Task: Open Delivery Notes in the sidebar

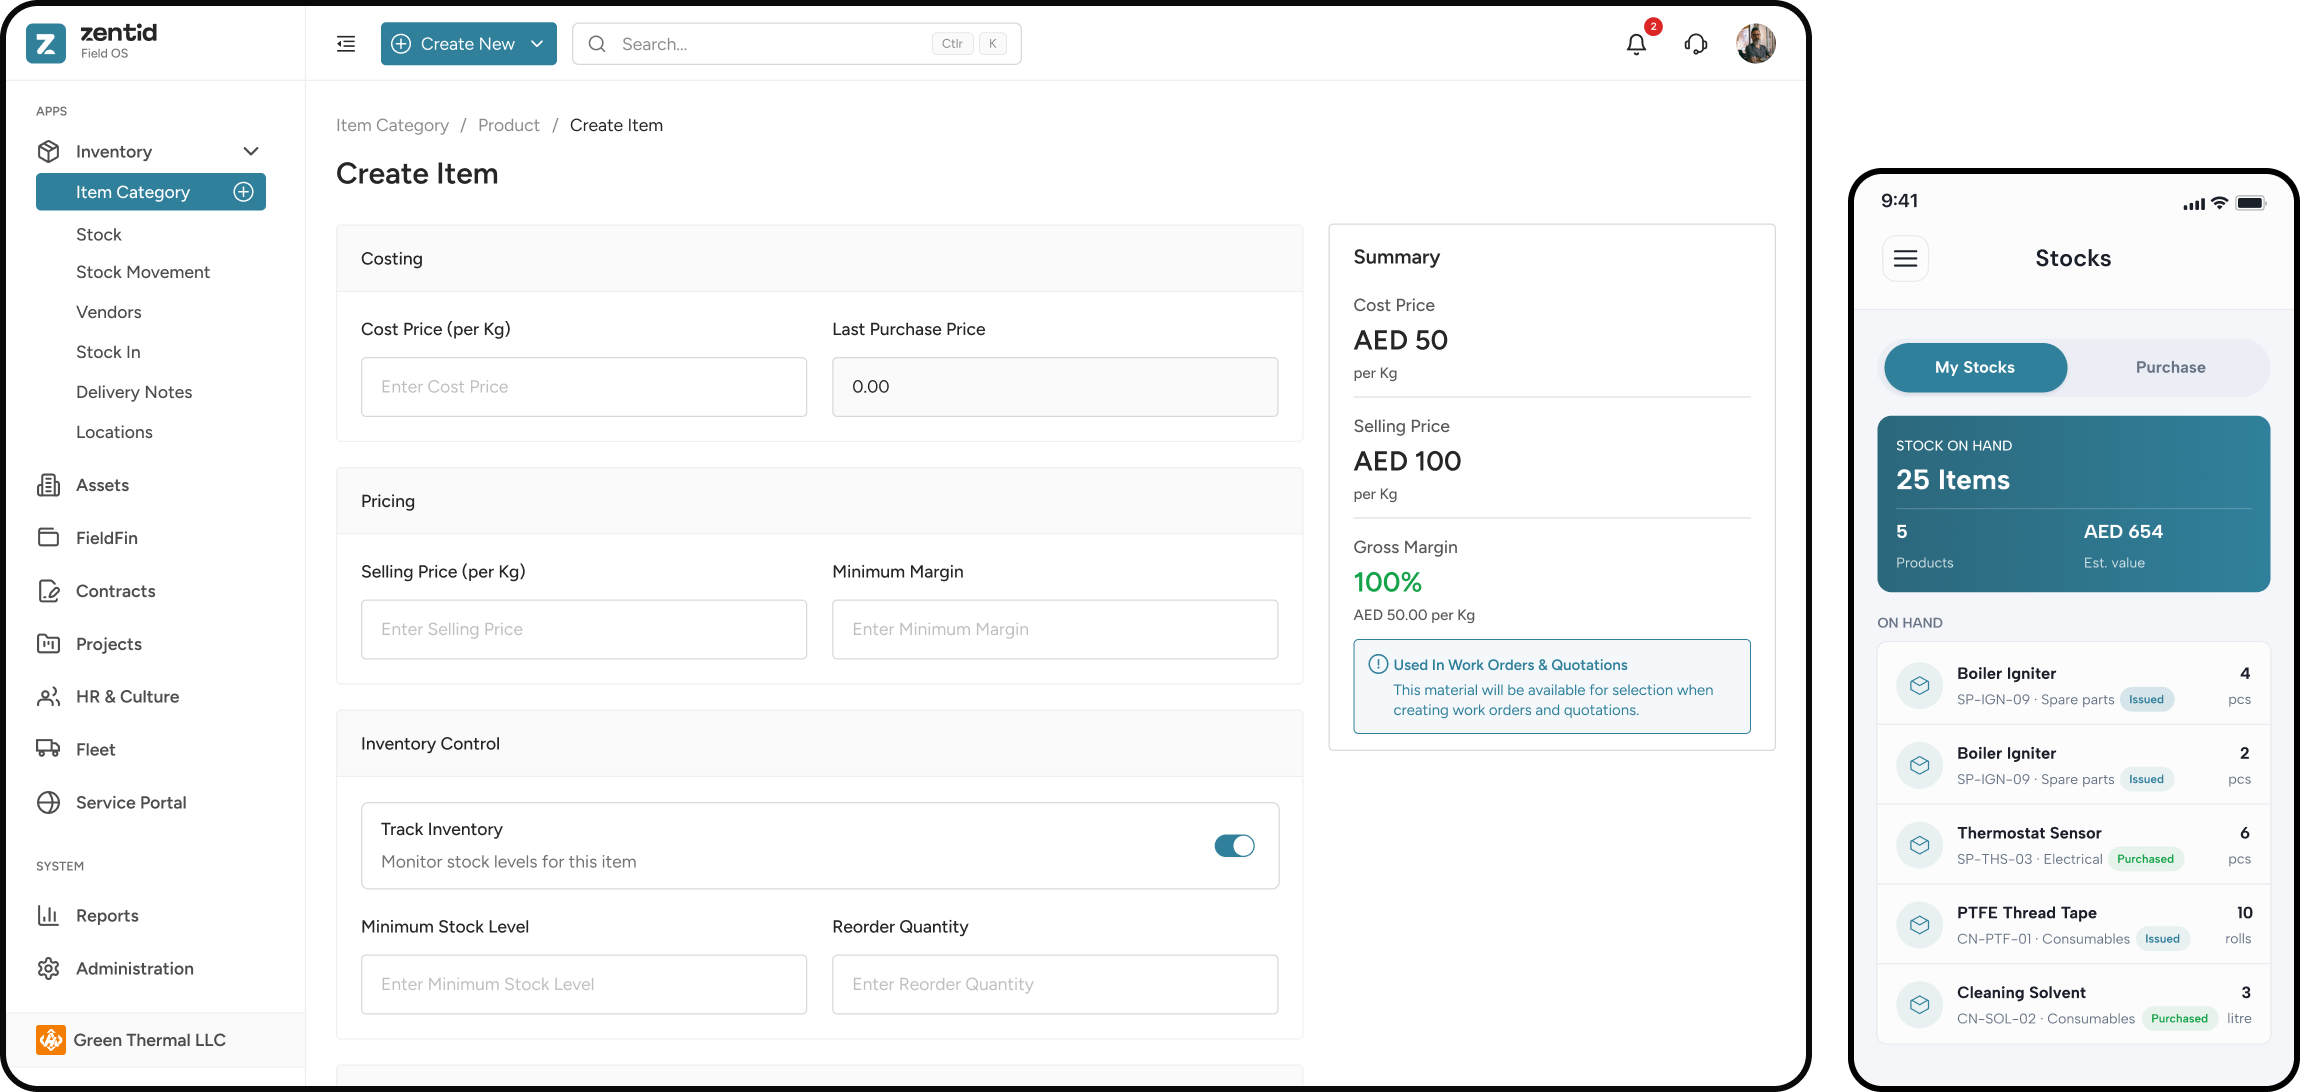Action: [134, 392]
